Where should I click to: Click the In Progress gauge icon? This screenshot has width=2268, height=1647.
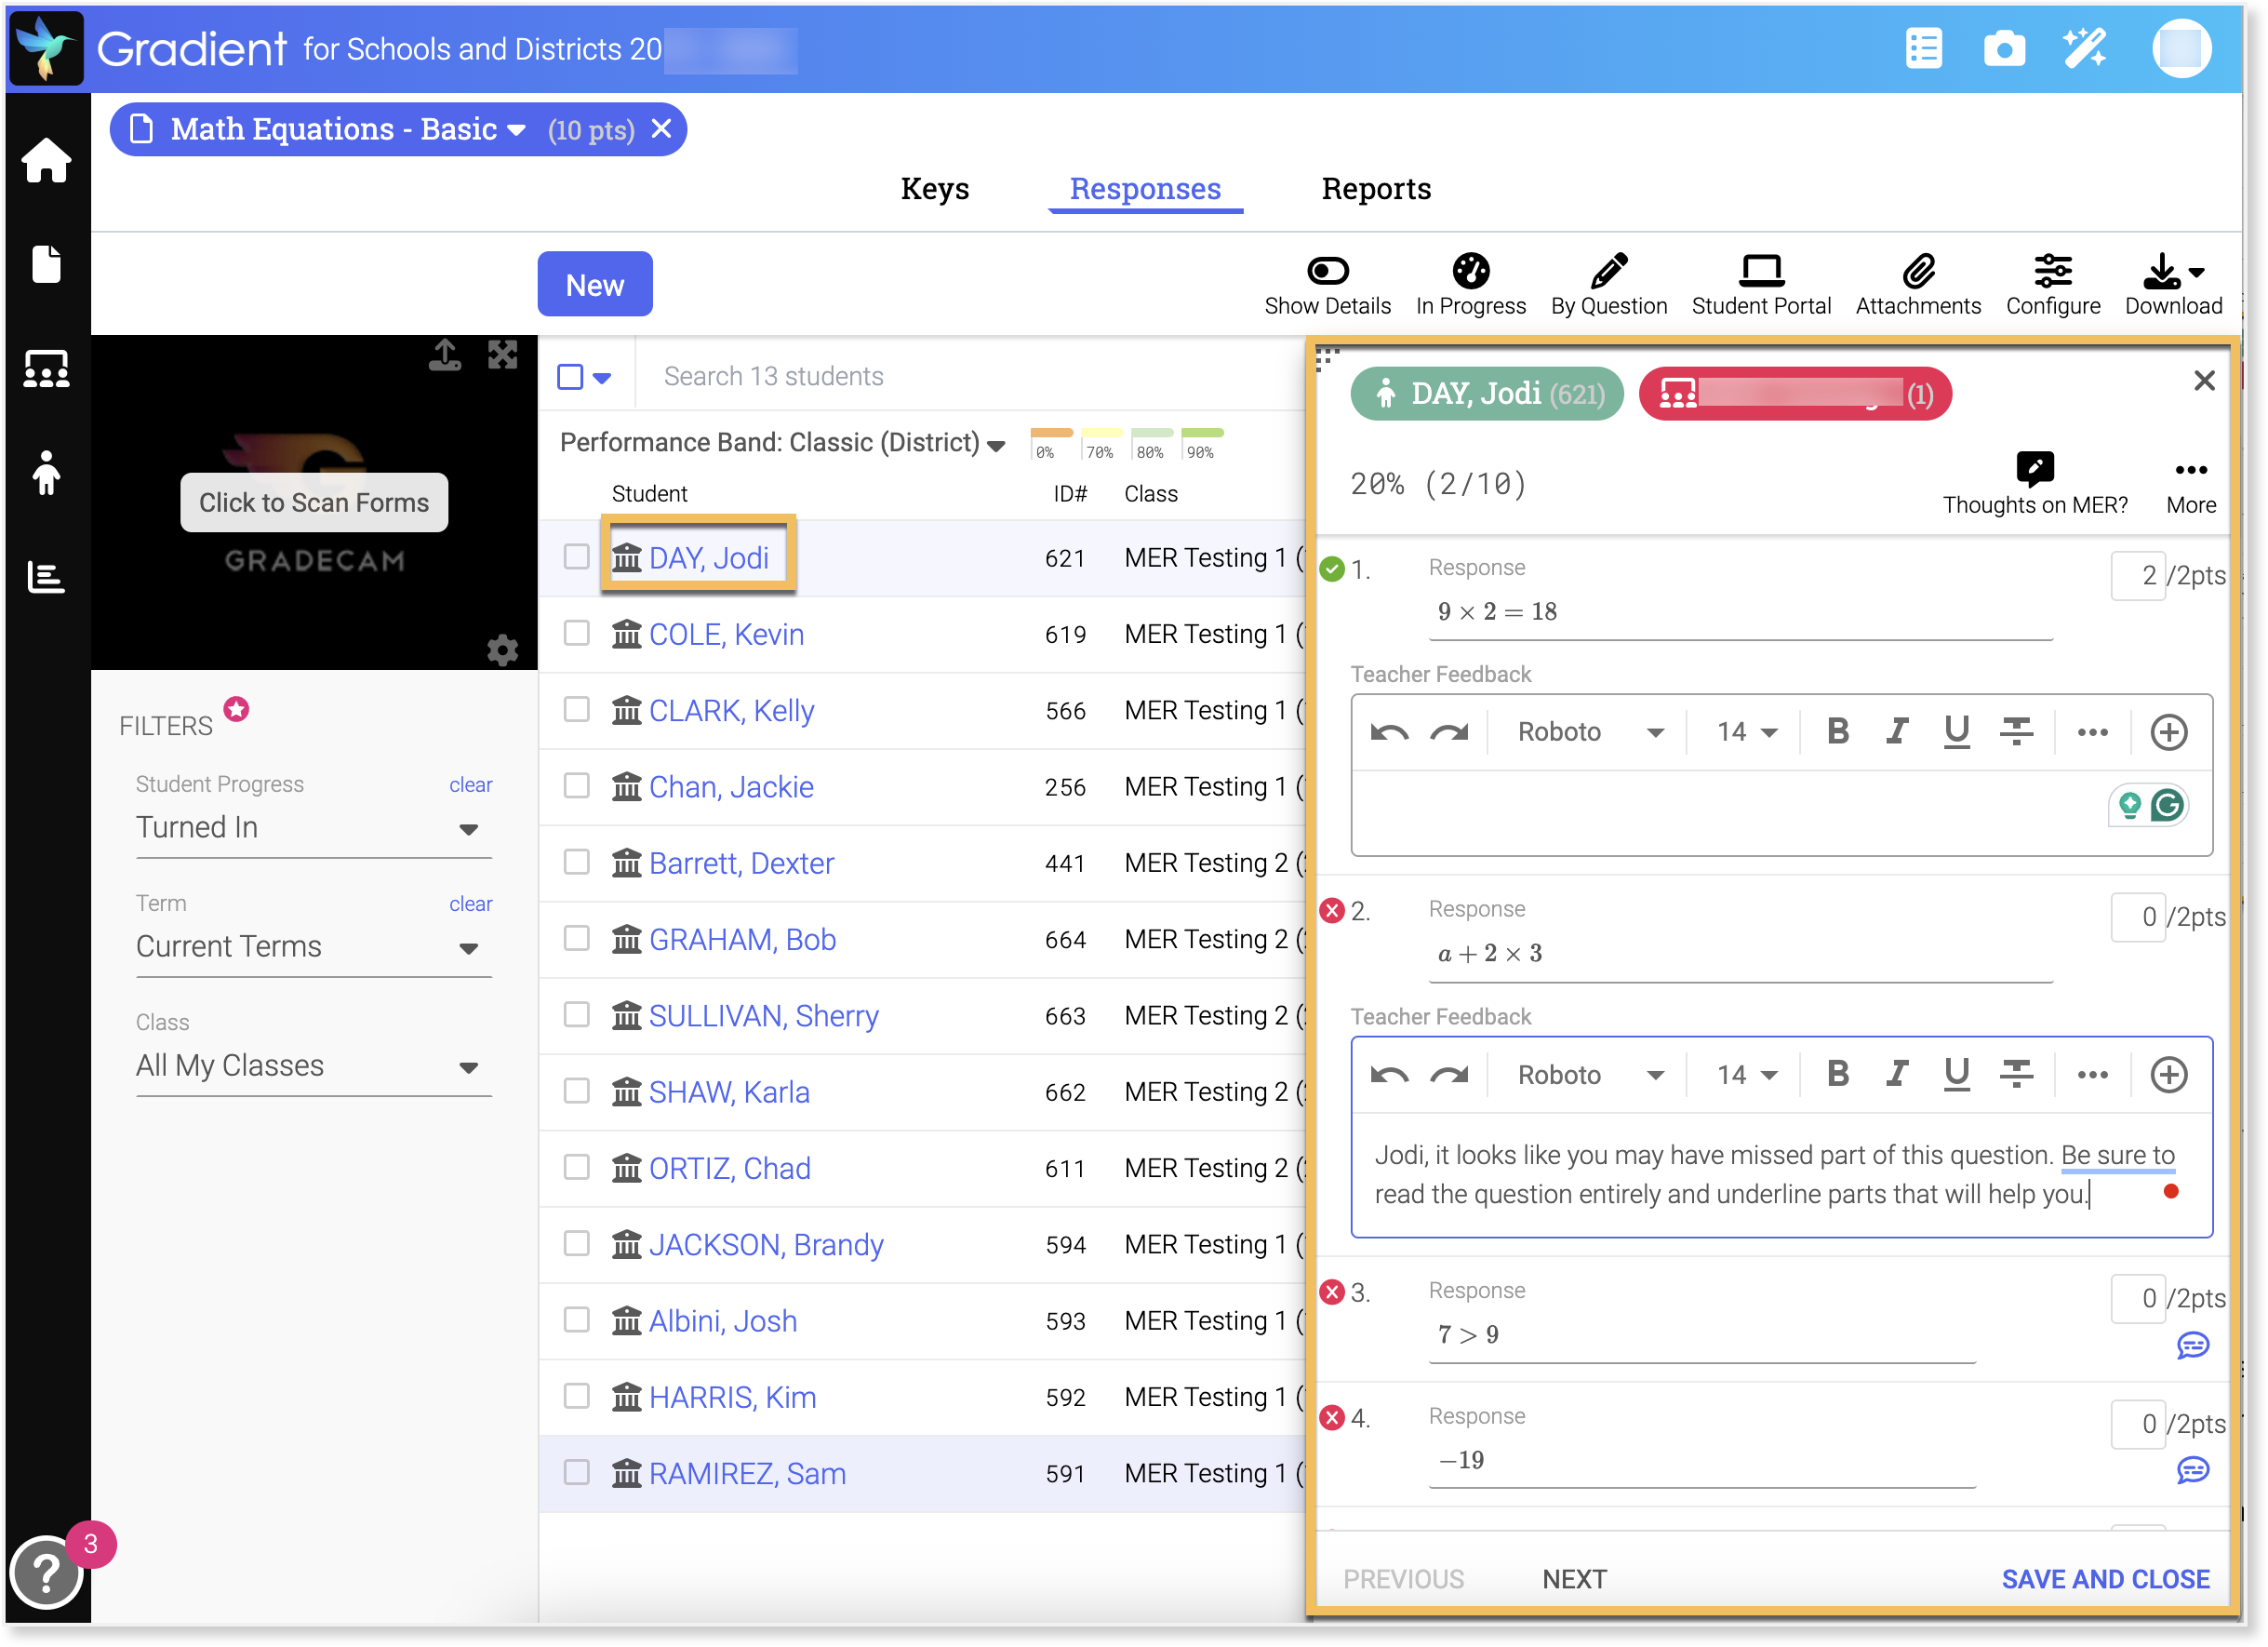(1470, 271)
